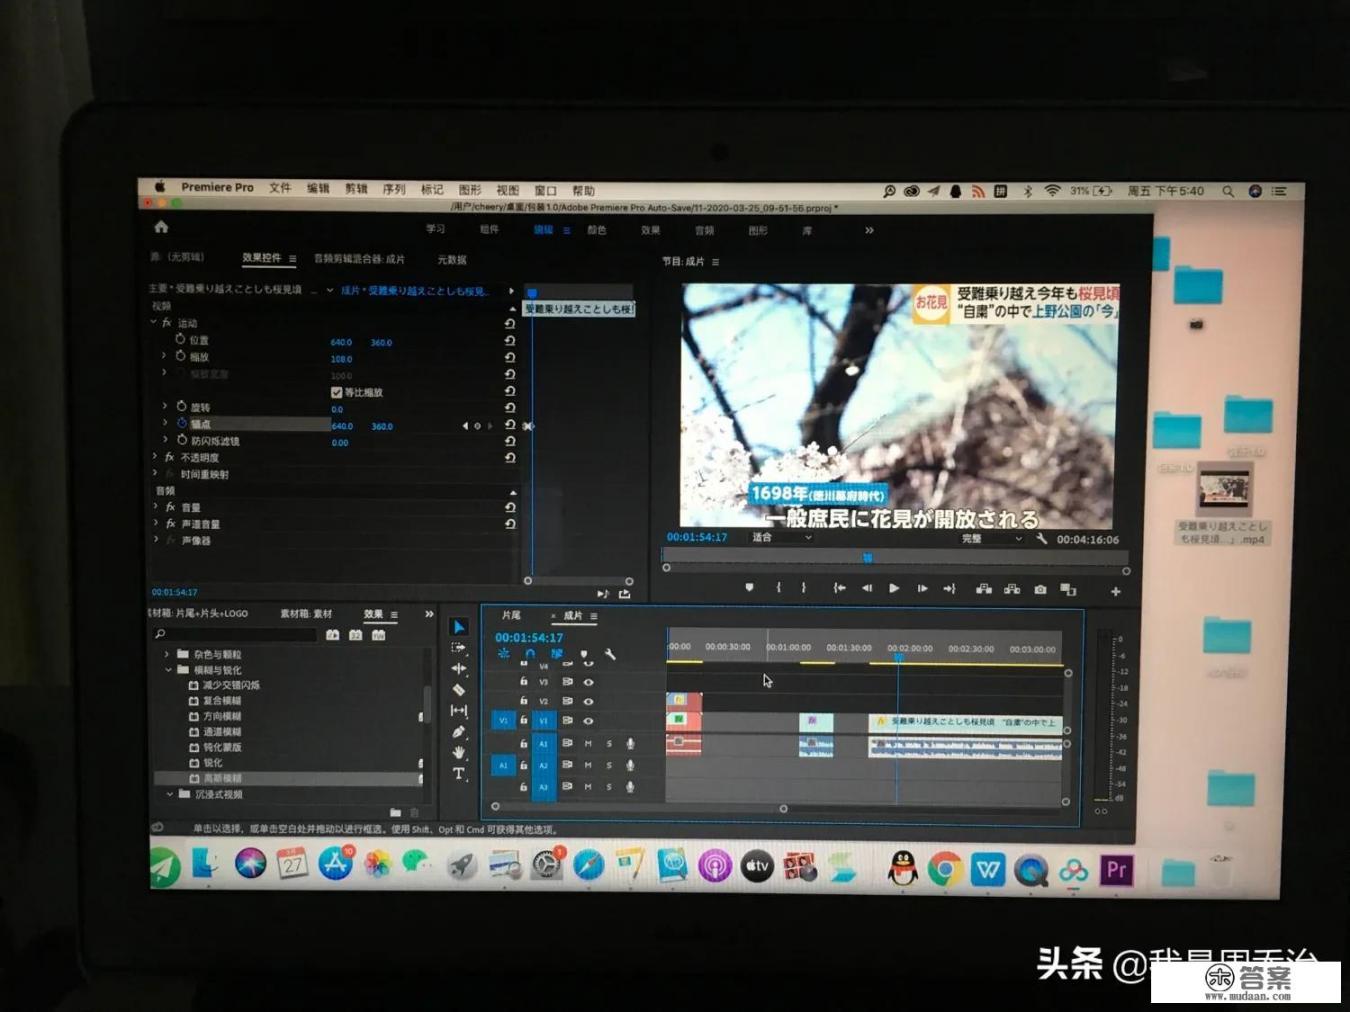Mute audio track A1 with M button
The width and height of the screenshot is (1350, 1012).
click(x=588, y=744)
